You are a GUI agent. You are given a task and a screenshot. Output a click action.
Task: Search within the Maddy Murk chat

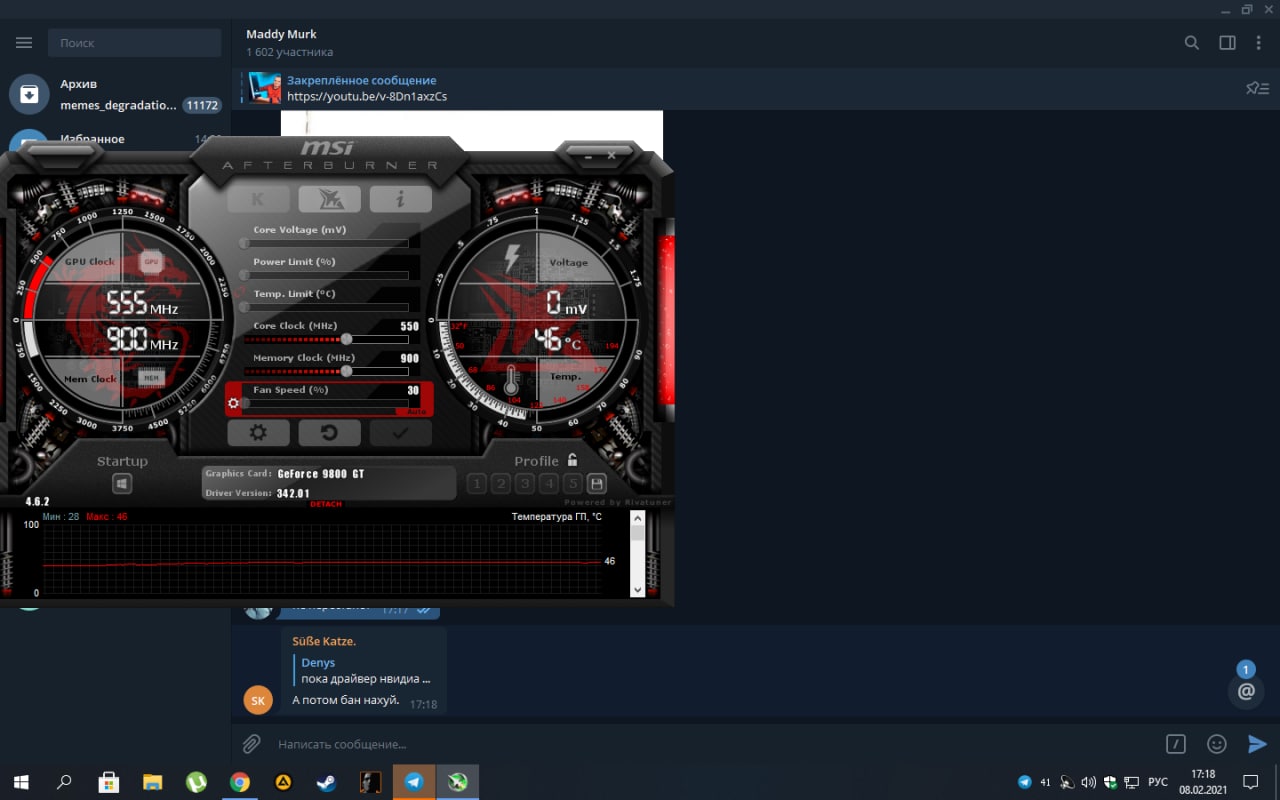click(1192, 43)
